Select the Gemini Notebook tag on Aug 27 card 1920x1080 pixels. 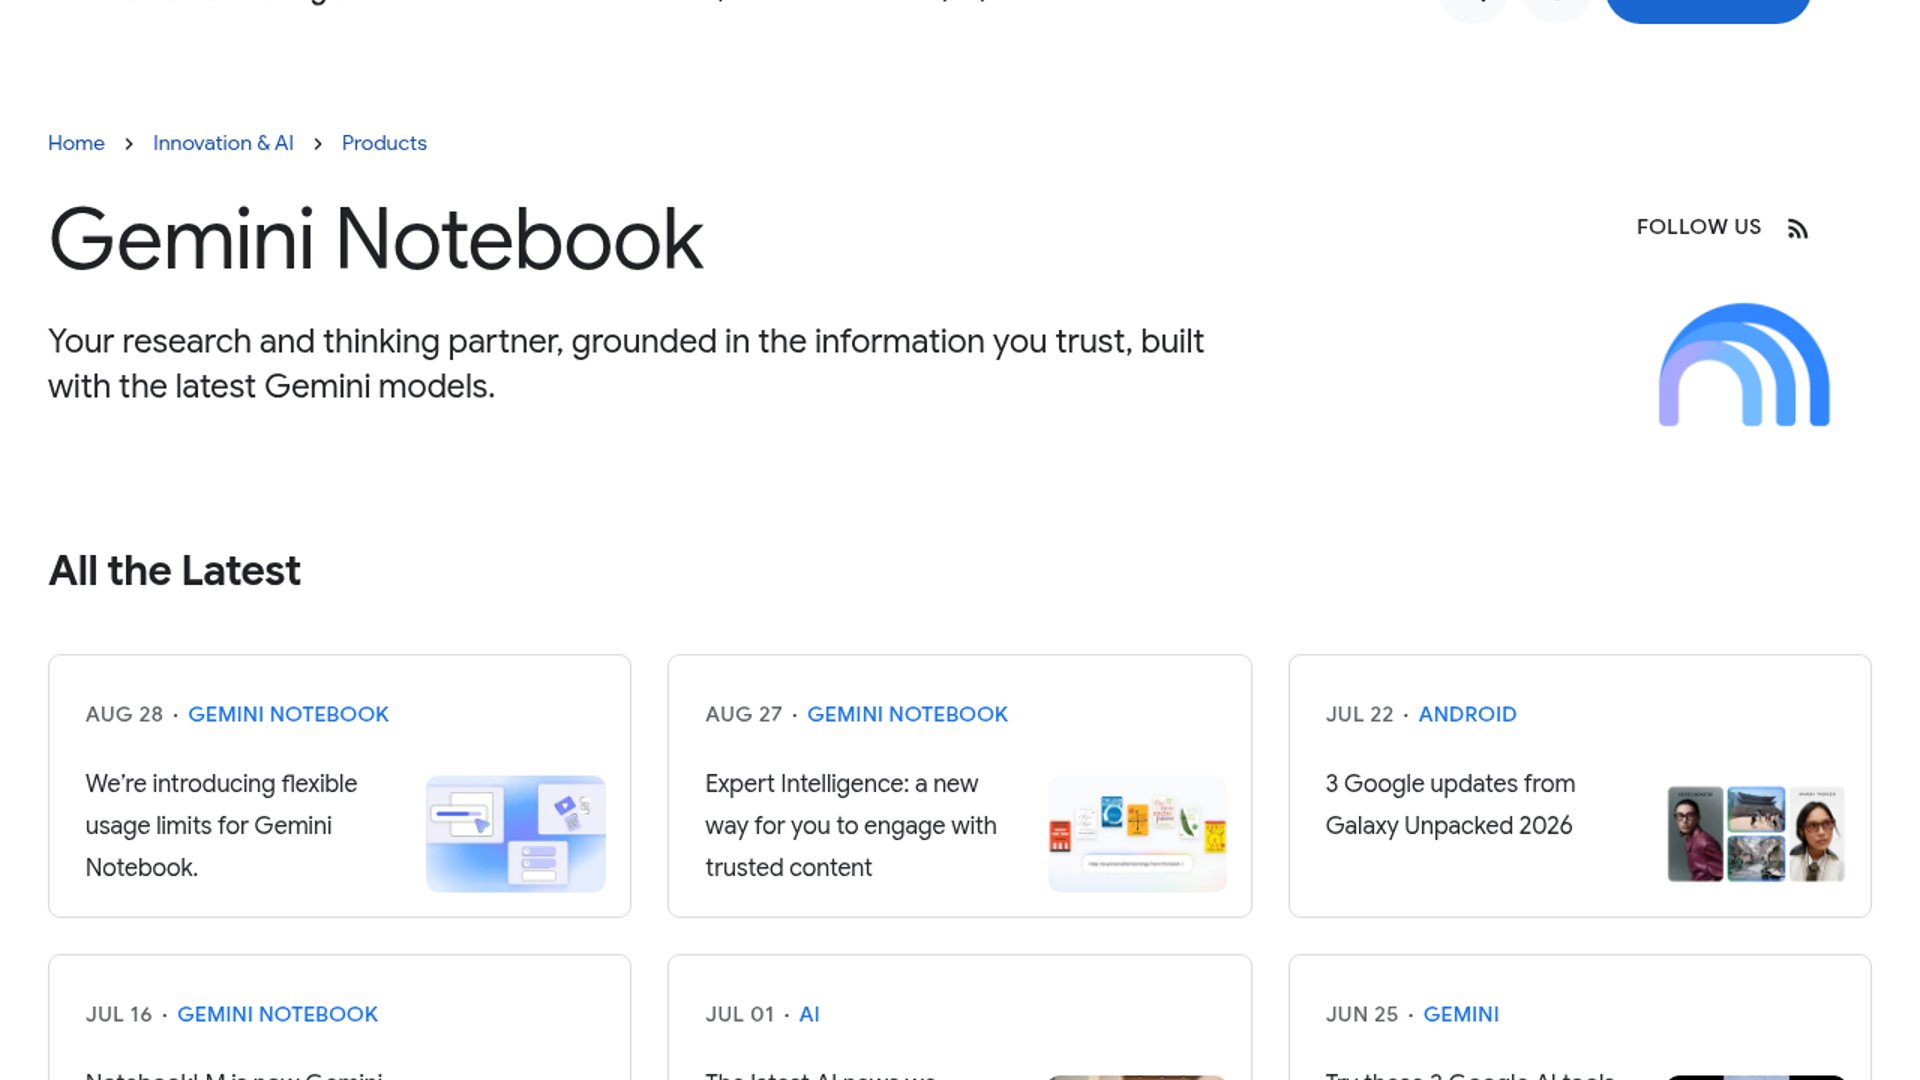[x=907, y=714]
